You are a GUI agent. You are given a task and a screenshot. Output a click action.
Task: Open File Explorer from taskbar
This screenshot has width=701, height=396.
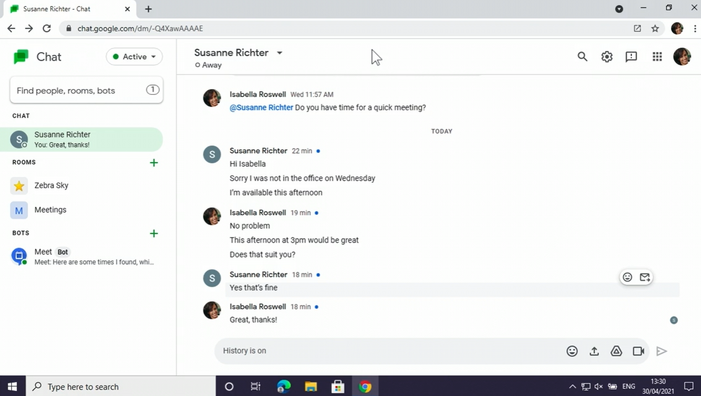click(311, 387)
